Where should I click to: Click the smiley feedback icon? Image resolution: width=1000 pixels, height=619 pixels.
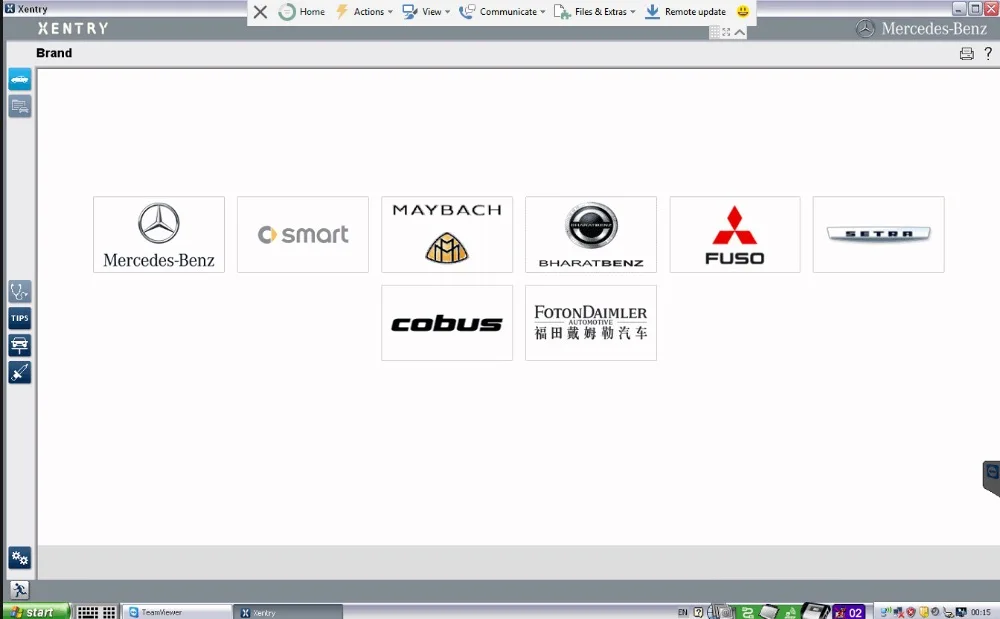coord(742,11)
